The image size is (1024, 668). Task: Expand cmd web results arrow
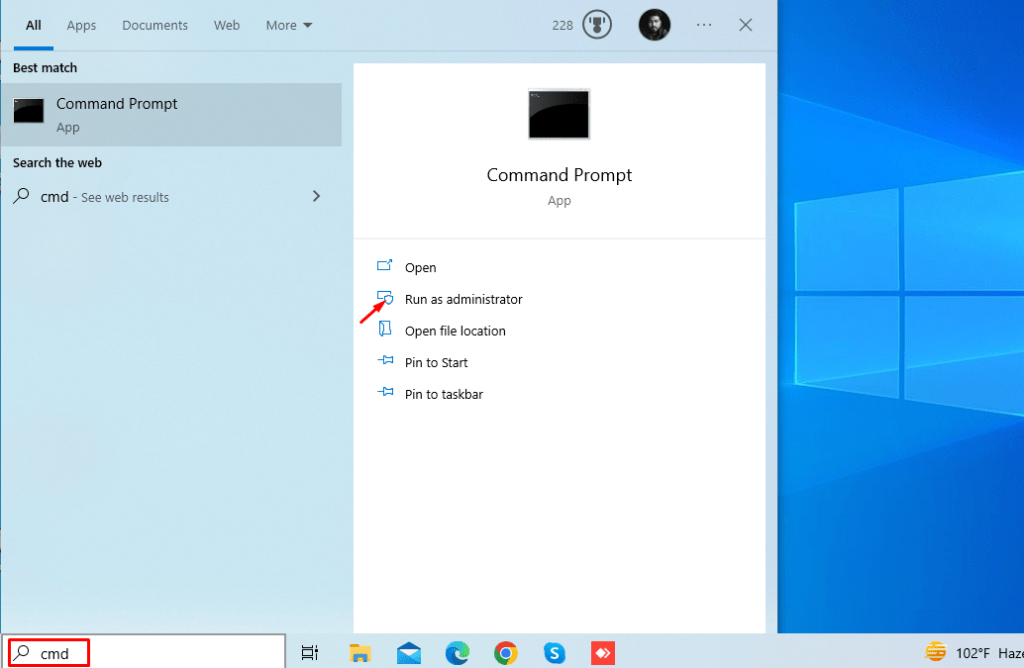click(x=317, y=196)
